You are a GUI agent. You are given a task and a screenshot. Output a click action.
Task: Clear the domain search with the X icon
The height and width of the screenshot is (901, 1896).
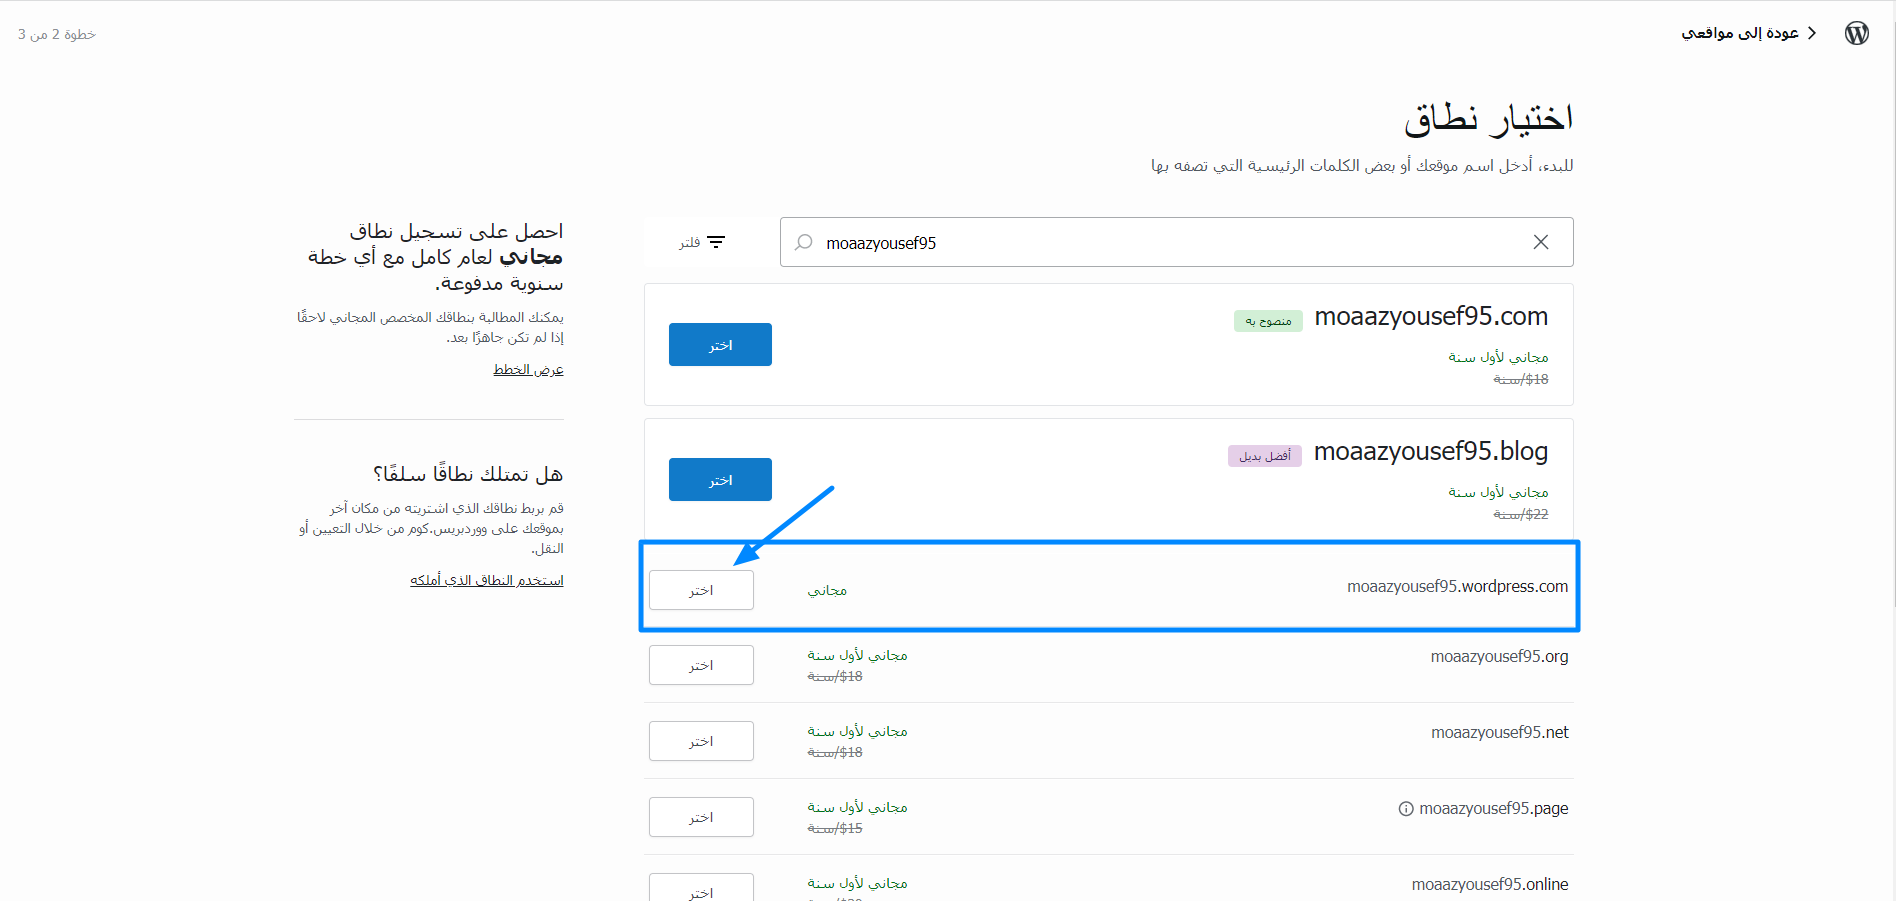1541,242
